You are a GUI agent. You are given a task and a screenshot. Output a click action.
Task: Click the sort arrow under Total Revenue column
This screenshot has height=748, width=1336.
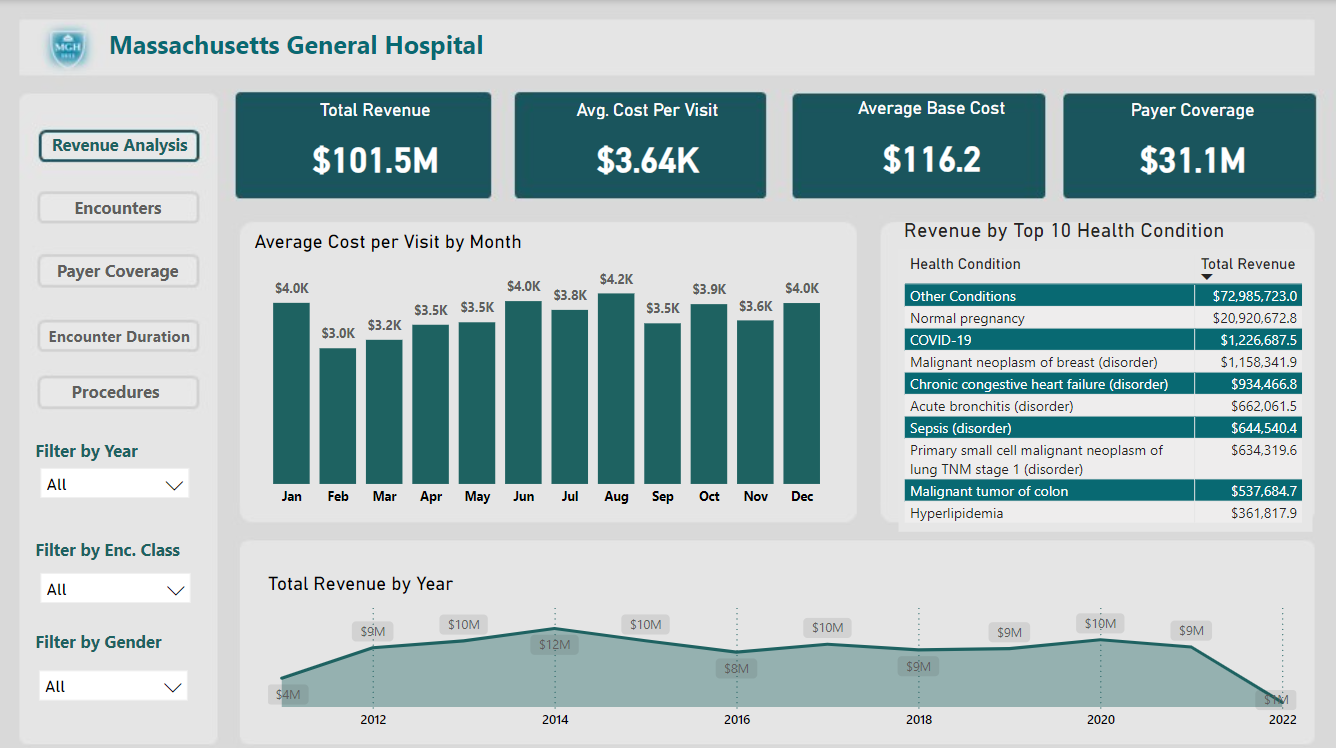(1206, 277)
